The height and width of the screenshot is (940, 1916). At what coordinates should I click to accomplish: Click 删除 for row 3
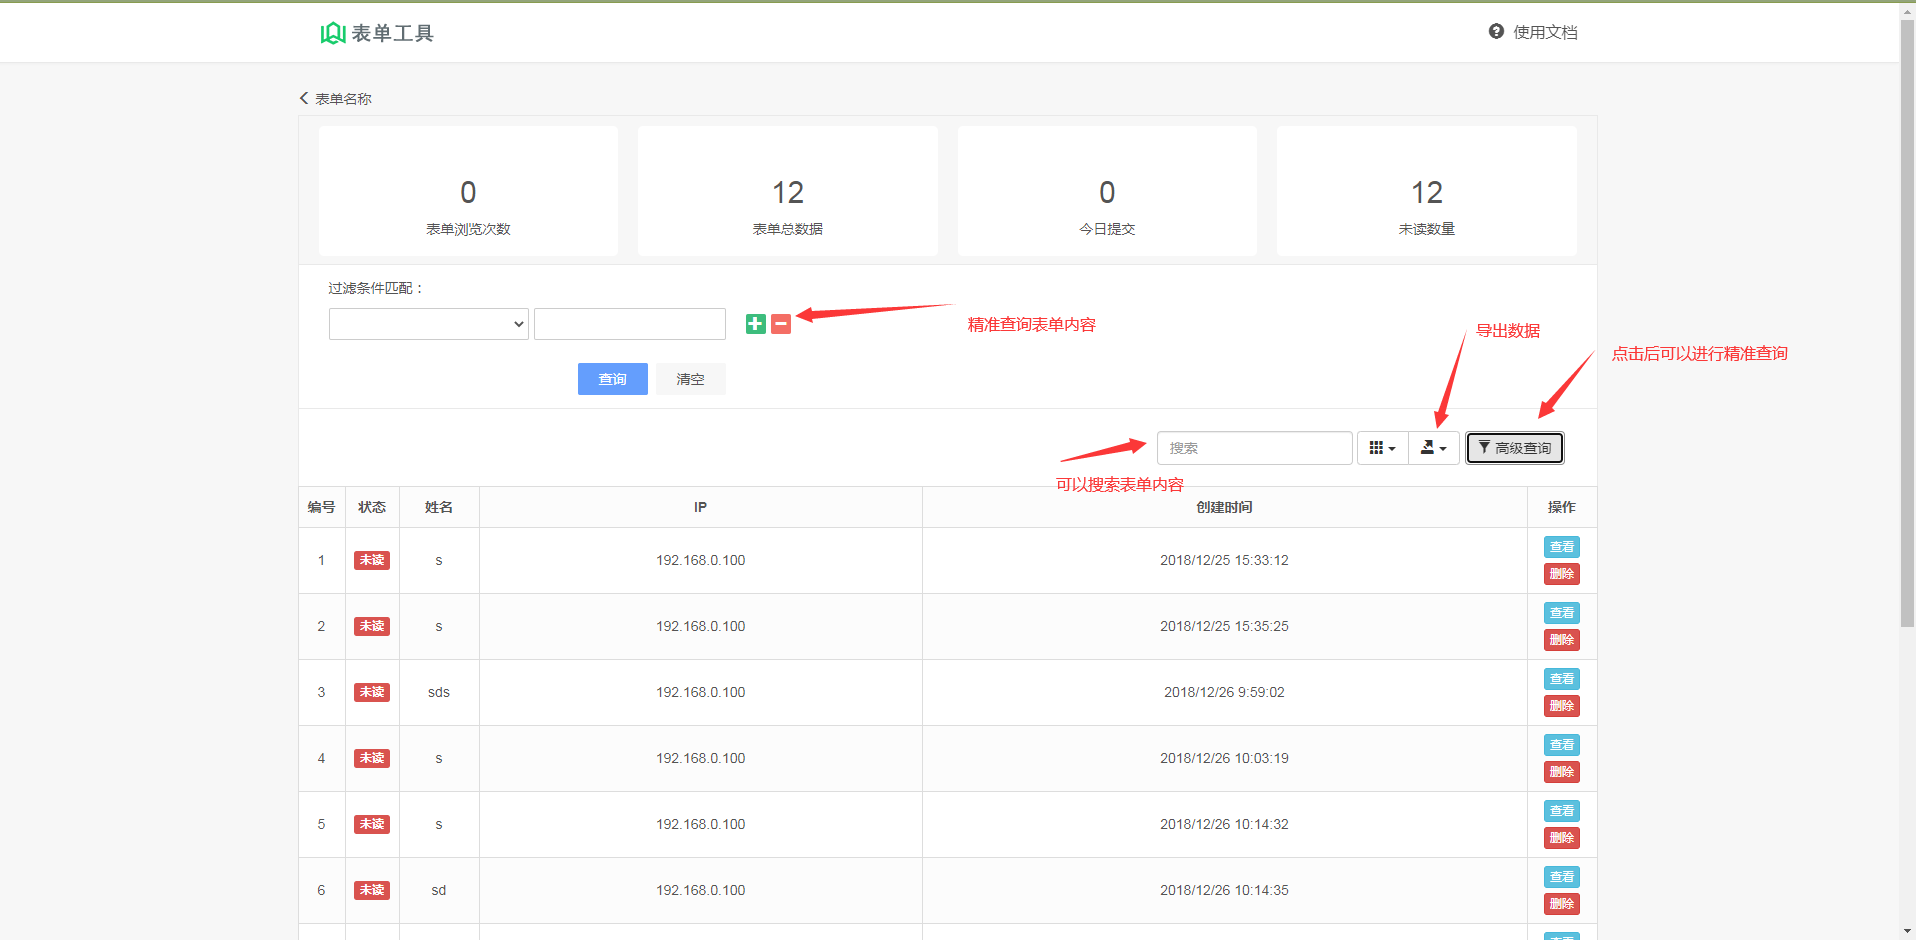1561,706
